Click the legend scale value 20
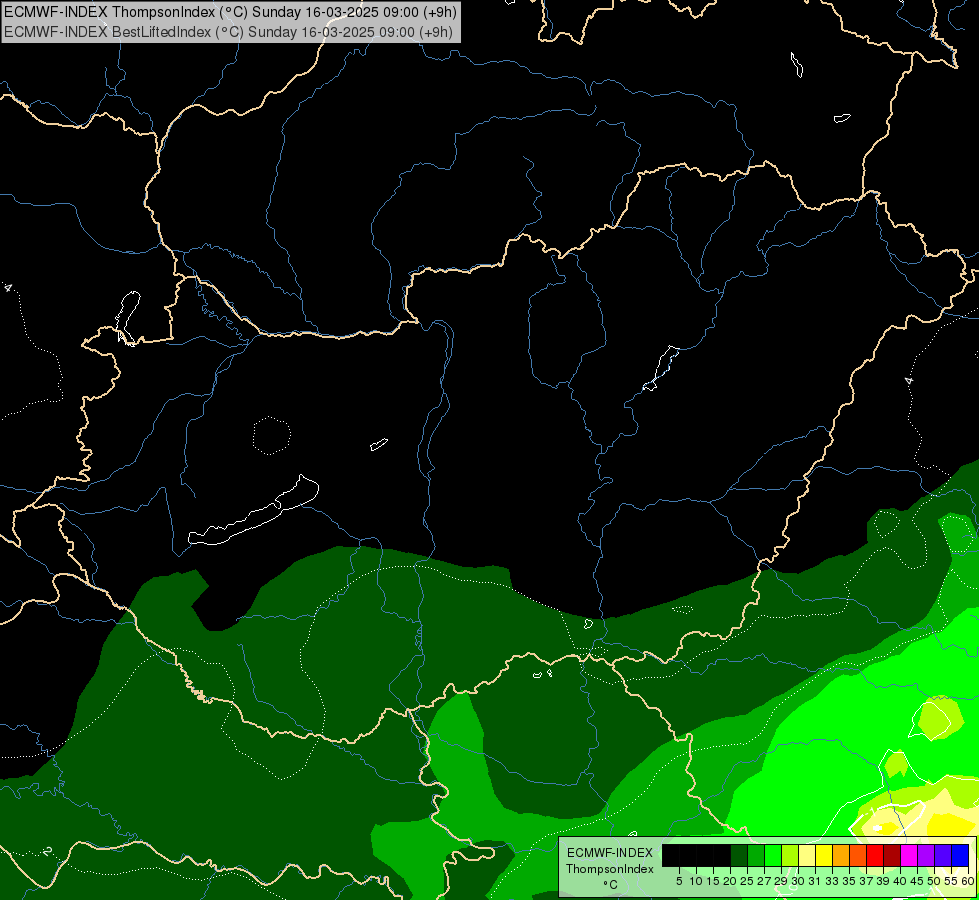Screen dimensions: 979x900 coord(730,881)
